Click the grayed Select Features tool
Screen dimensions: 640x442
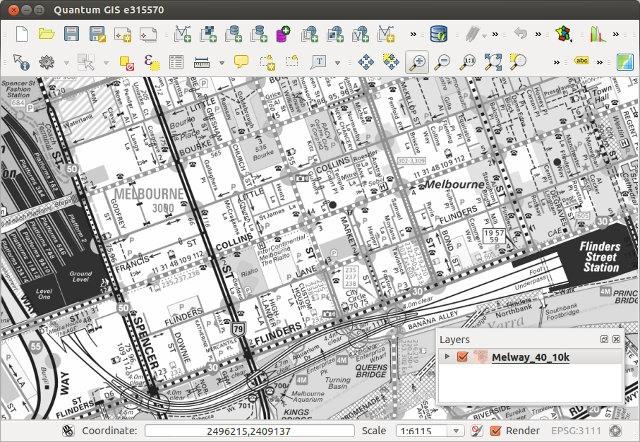[x=86, y=62]
